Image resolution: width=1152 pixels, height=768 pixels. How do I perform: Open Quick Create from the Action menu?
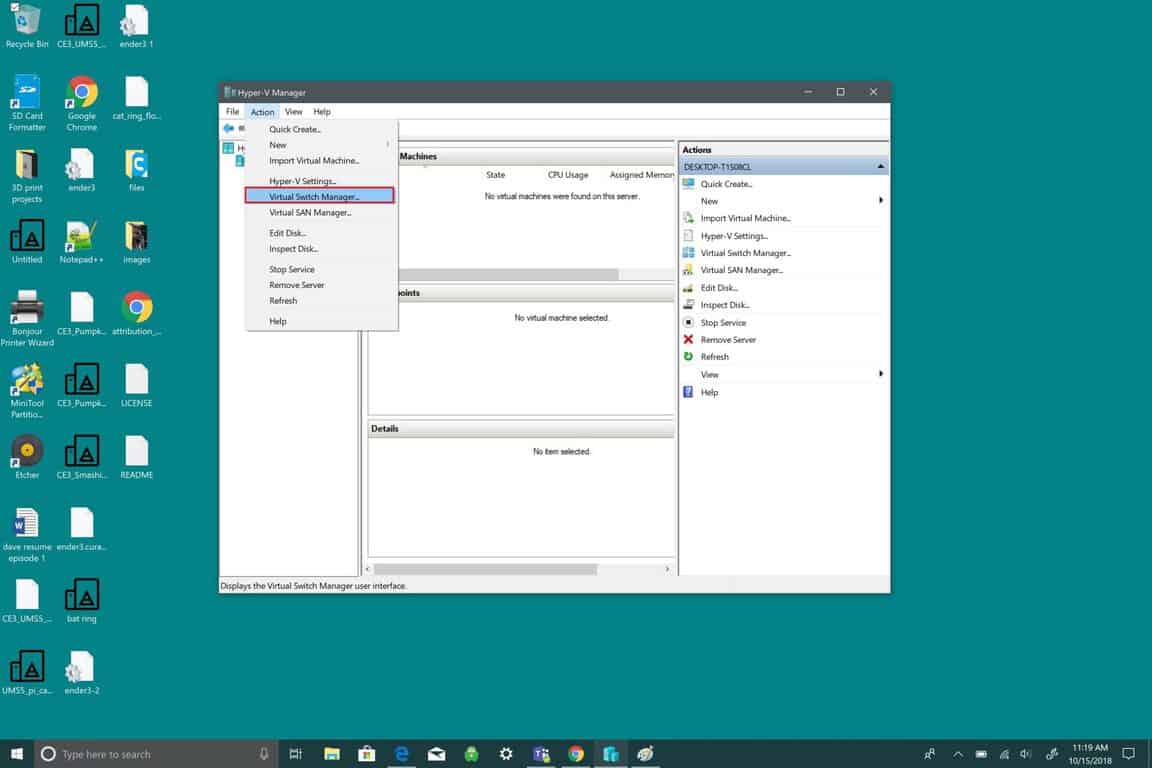pos(295,129)
